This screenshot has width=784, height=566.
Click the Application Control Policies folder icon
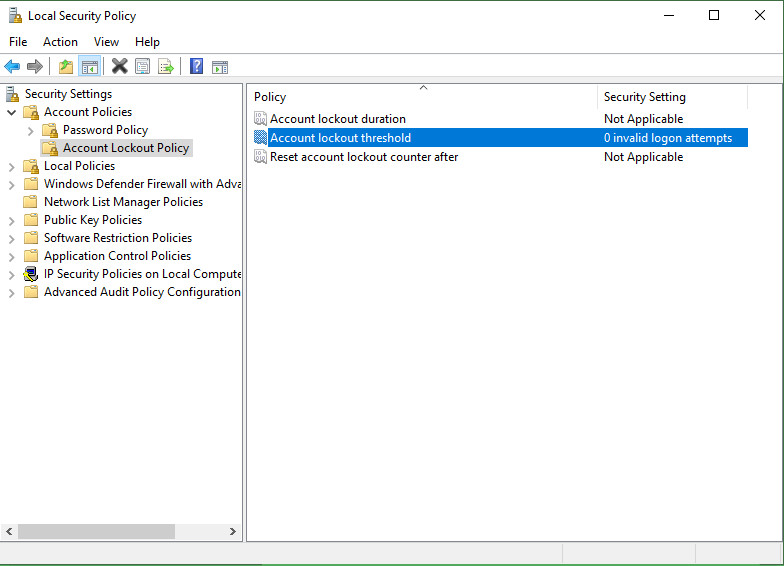click(x=31, y=256)
